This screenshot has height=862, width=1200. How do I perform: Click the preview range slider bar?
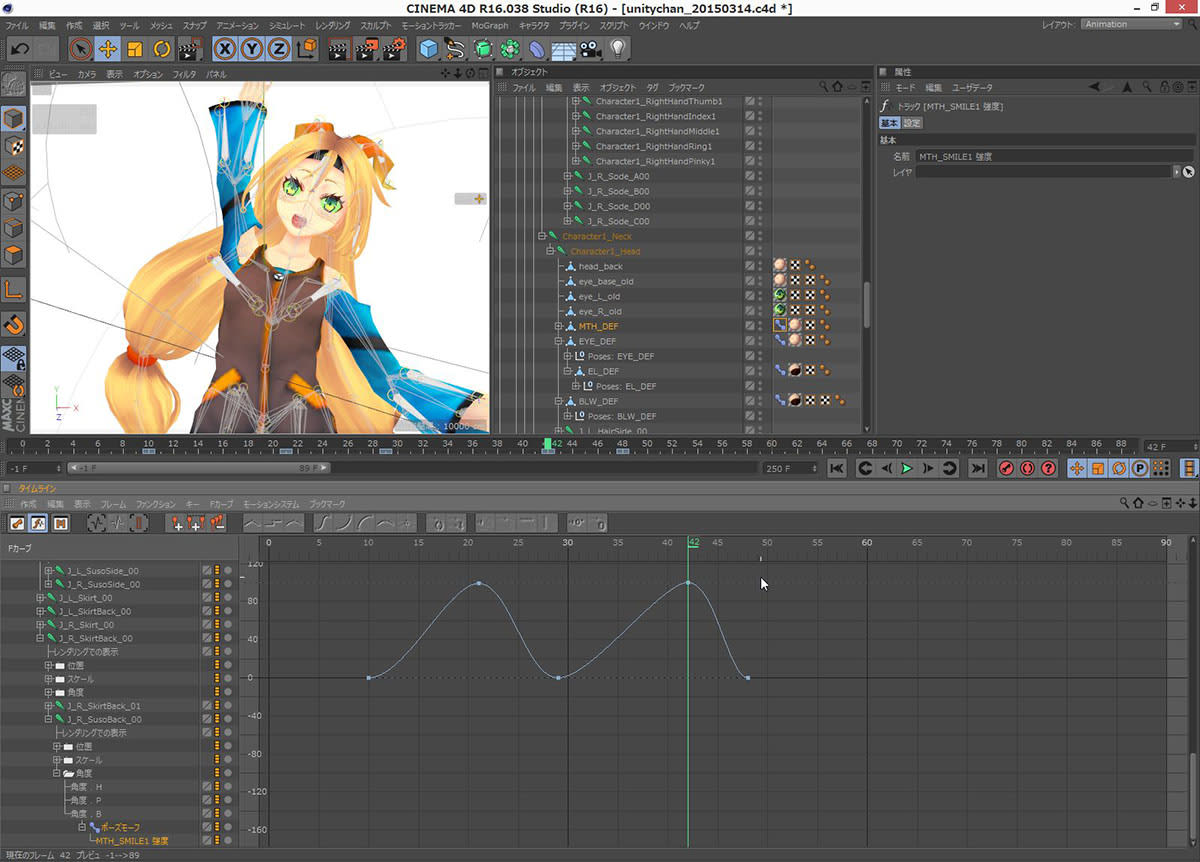click(x=199, y=468)
